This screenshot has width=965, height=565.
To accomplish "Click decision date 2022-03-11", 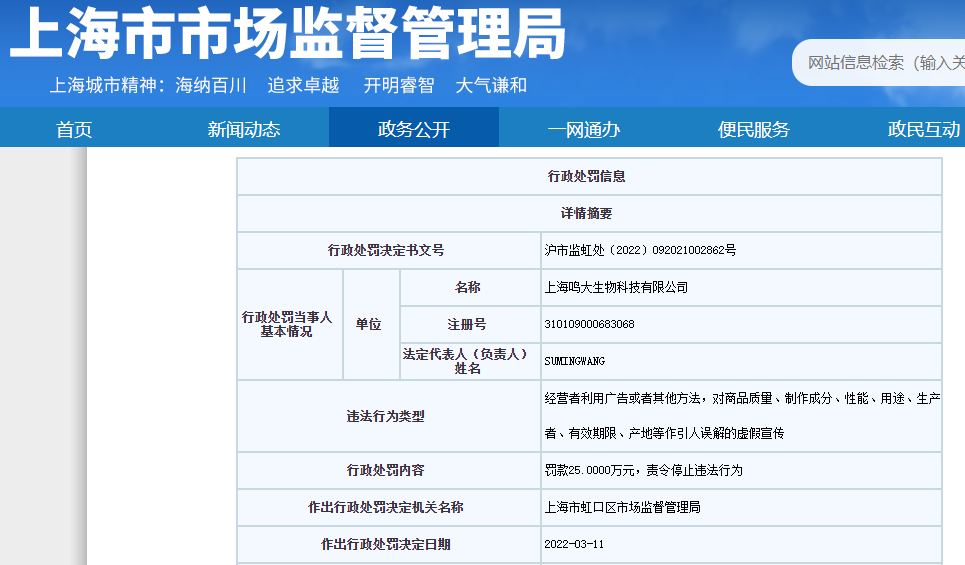I will pos(574,545).
